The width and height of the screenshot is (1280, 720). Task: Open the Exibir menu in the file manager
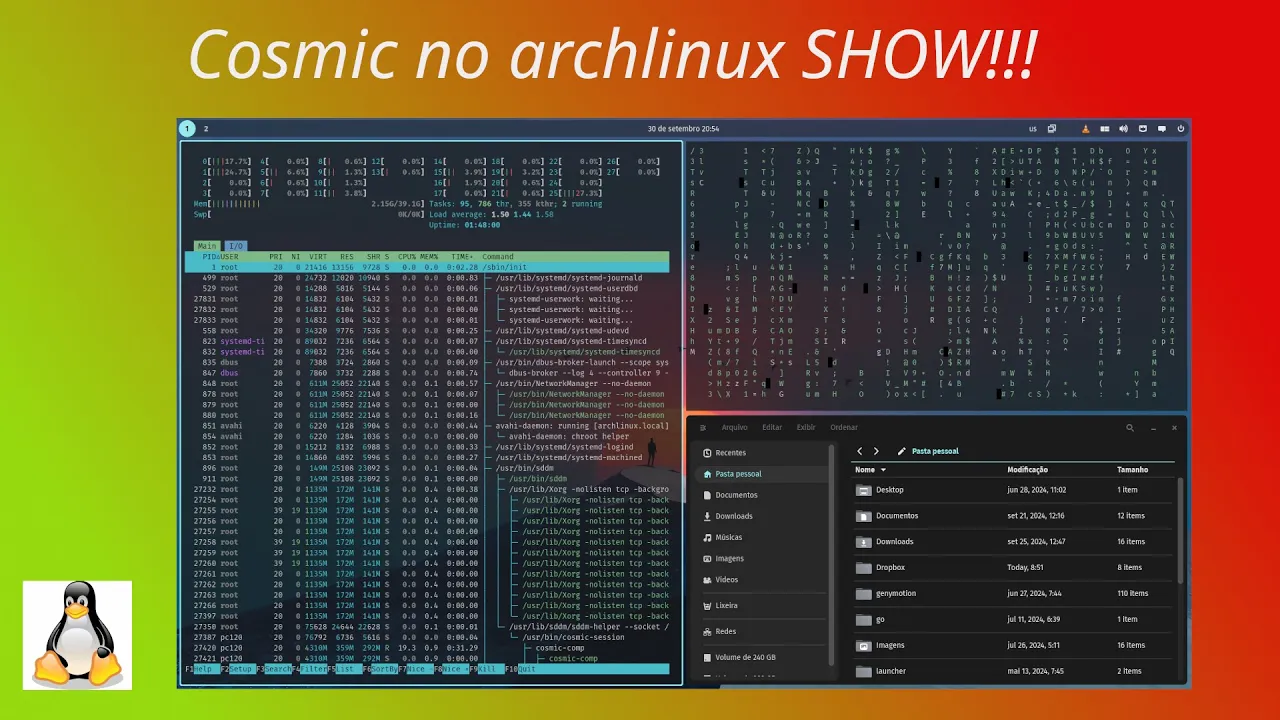tap(806, 427)
